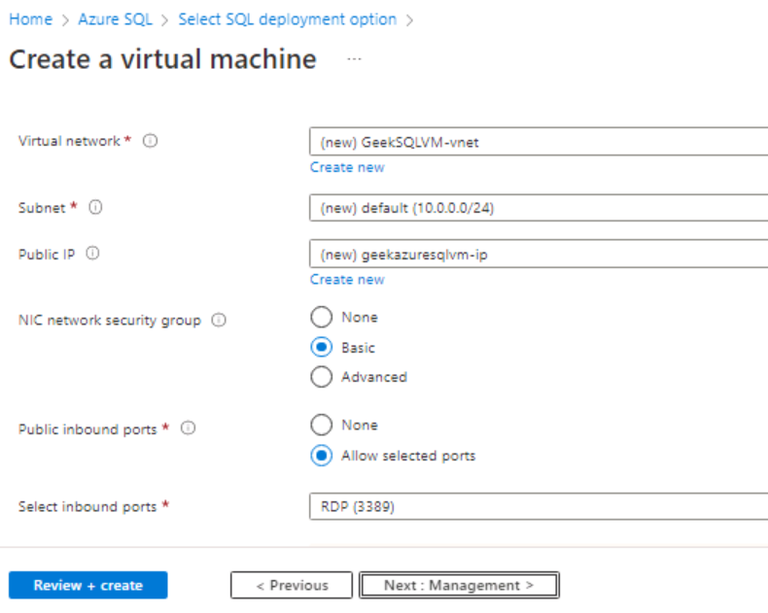Expand the Public IP dropdown
This screenshot has width=768, height=613.
540,255
